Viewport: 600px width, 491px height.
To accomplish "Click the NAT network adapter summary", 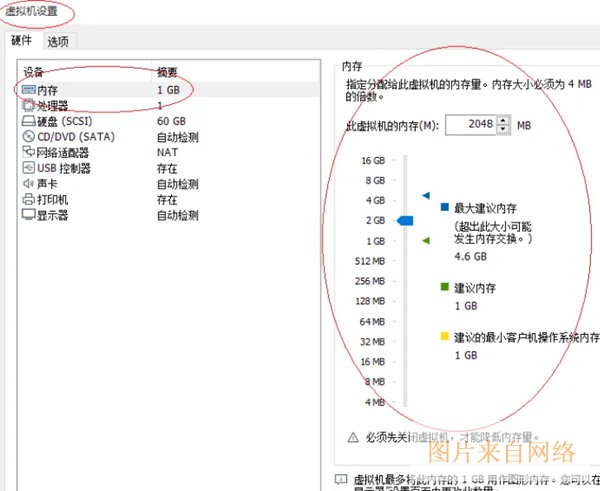I will click(167, 152).
